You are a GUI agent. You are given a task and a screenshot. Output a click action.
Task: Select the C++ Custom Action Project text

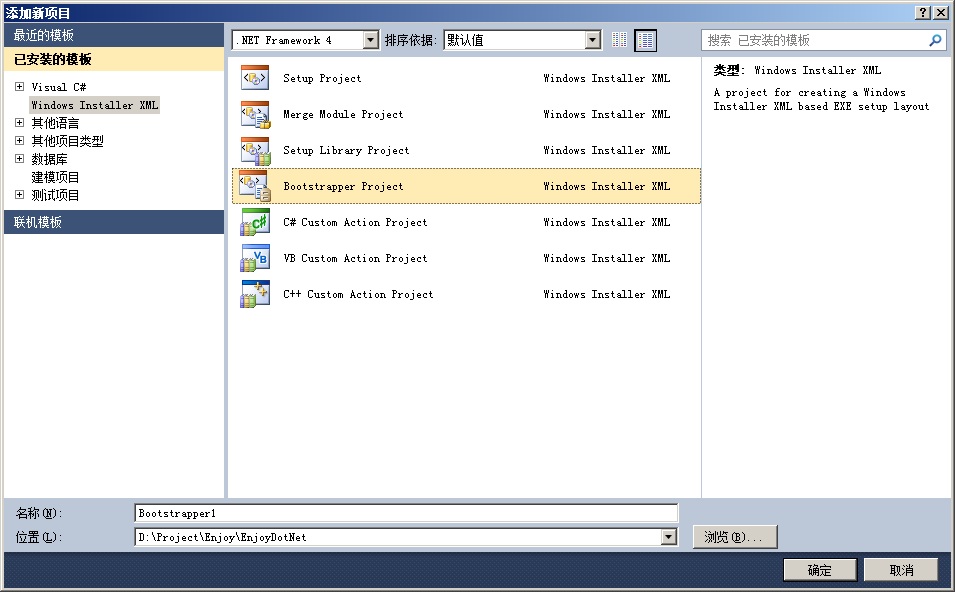358,294
